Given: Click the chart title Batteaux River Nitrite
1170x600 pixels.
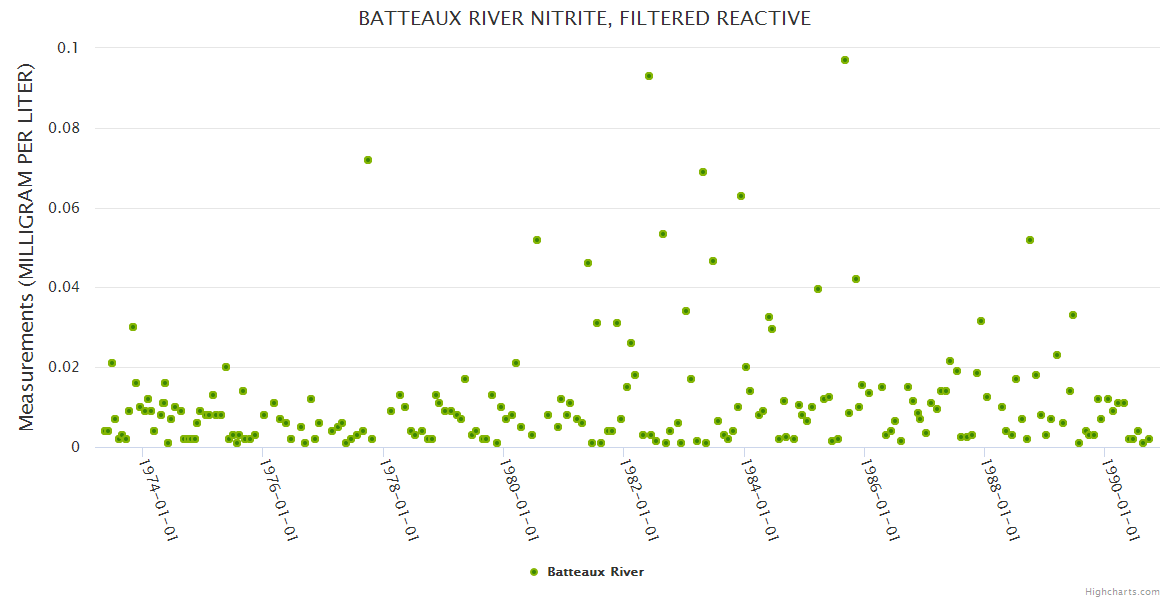Looking at the screenshot, I should [585, 19].
